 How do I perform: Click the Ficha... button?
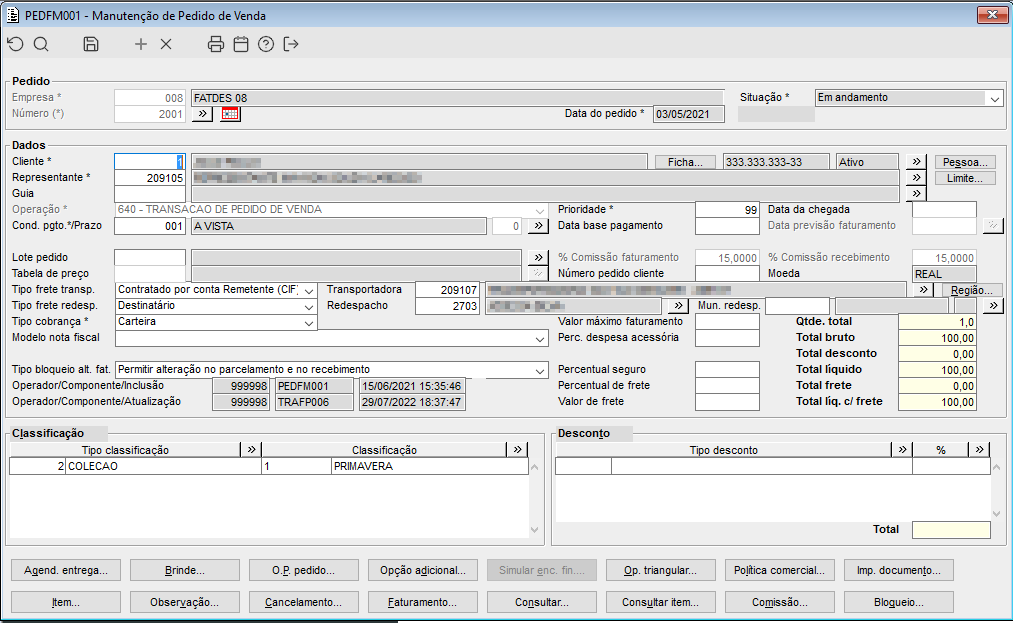point(685,162)
